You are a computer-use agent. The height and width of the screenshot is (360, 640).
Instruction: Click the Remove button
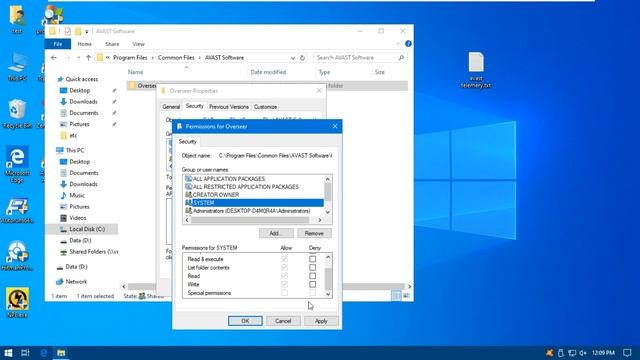click(x=314, y=233)
